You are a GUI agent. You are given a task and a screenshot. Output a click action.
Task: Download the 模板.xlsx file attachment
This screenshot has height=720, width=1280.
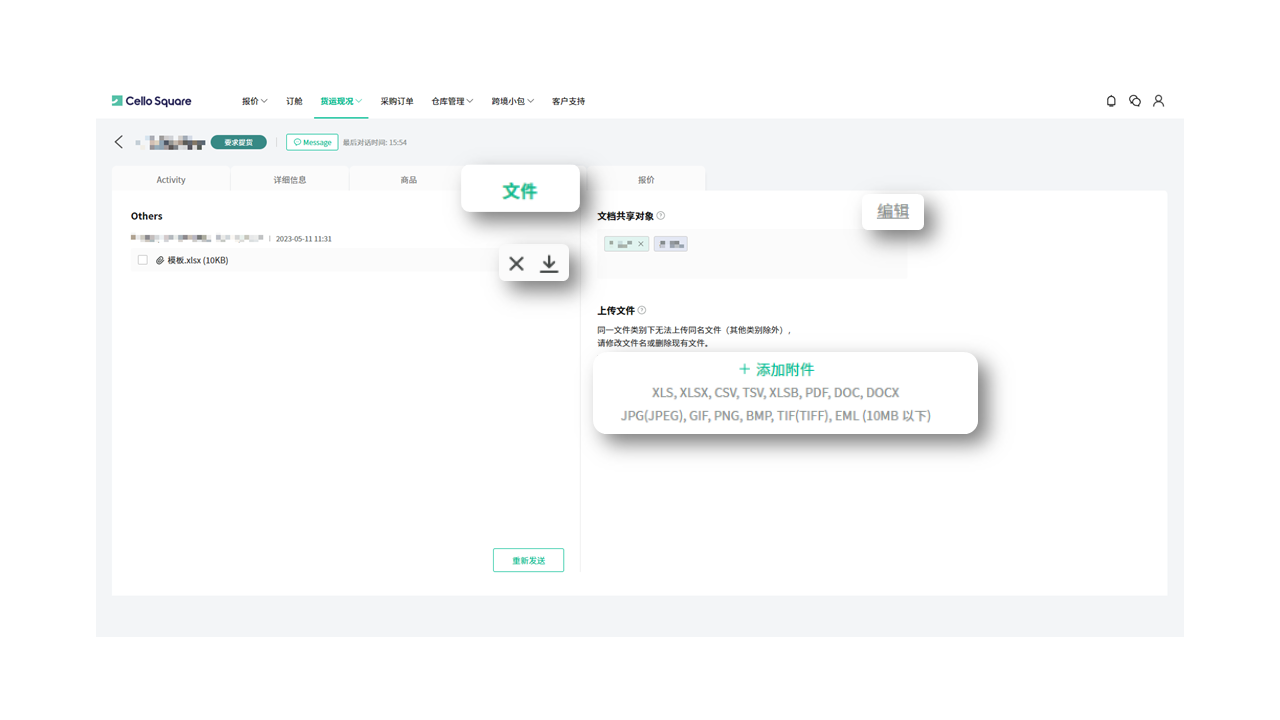pyautogui.click(x=548, y=263)
